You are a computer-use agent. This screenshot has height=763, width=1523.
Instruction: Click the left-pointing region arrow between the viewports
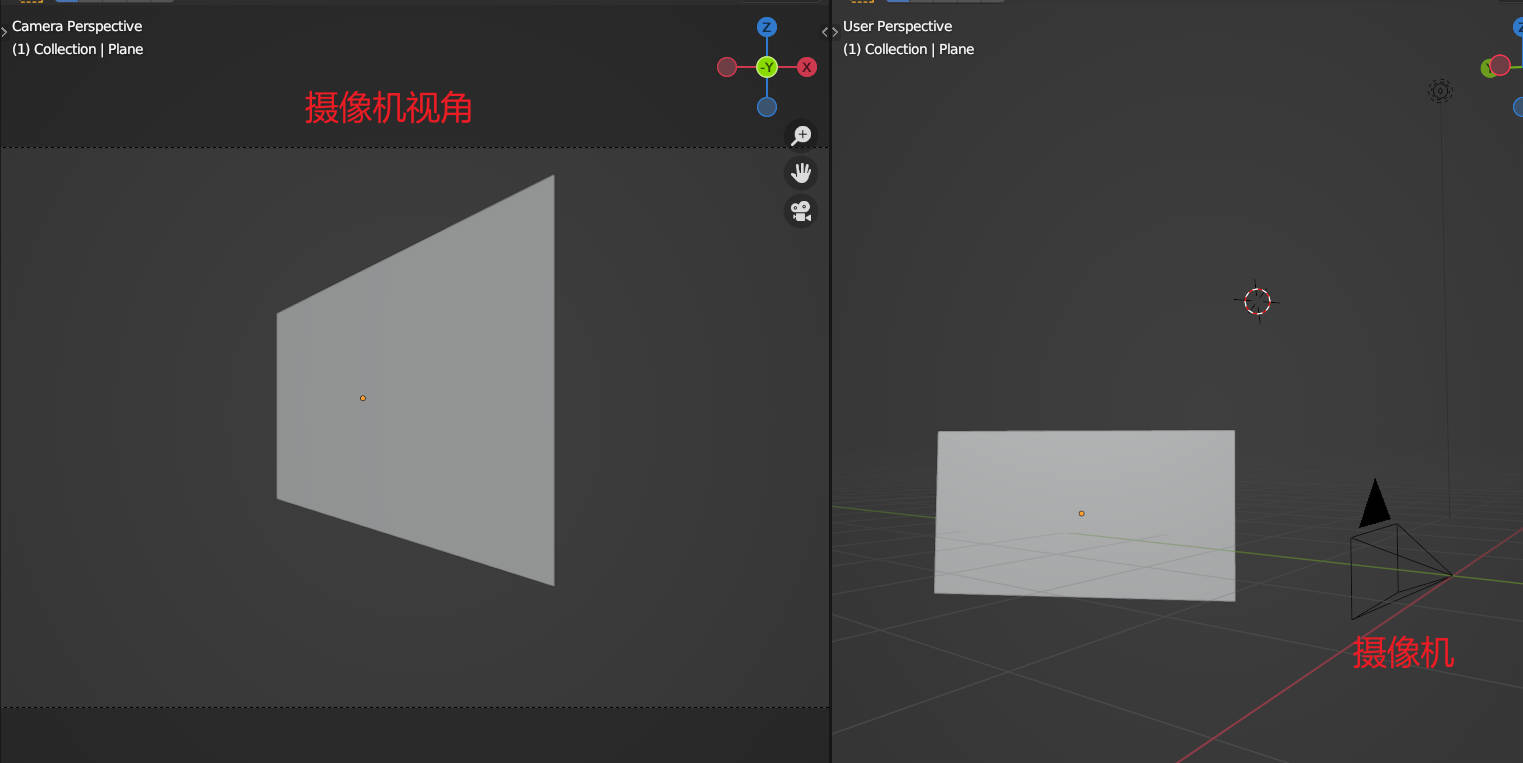click(x=825, y=32)
